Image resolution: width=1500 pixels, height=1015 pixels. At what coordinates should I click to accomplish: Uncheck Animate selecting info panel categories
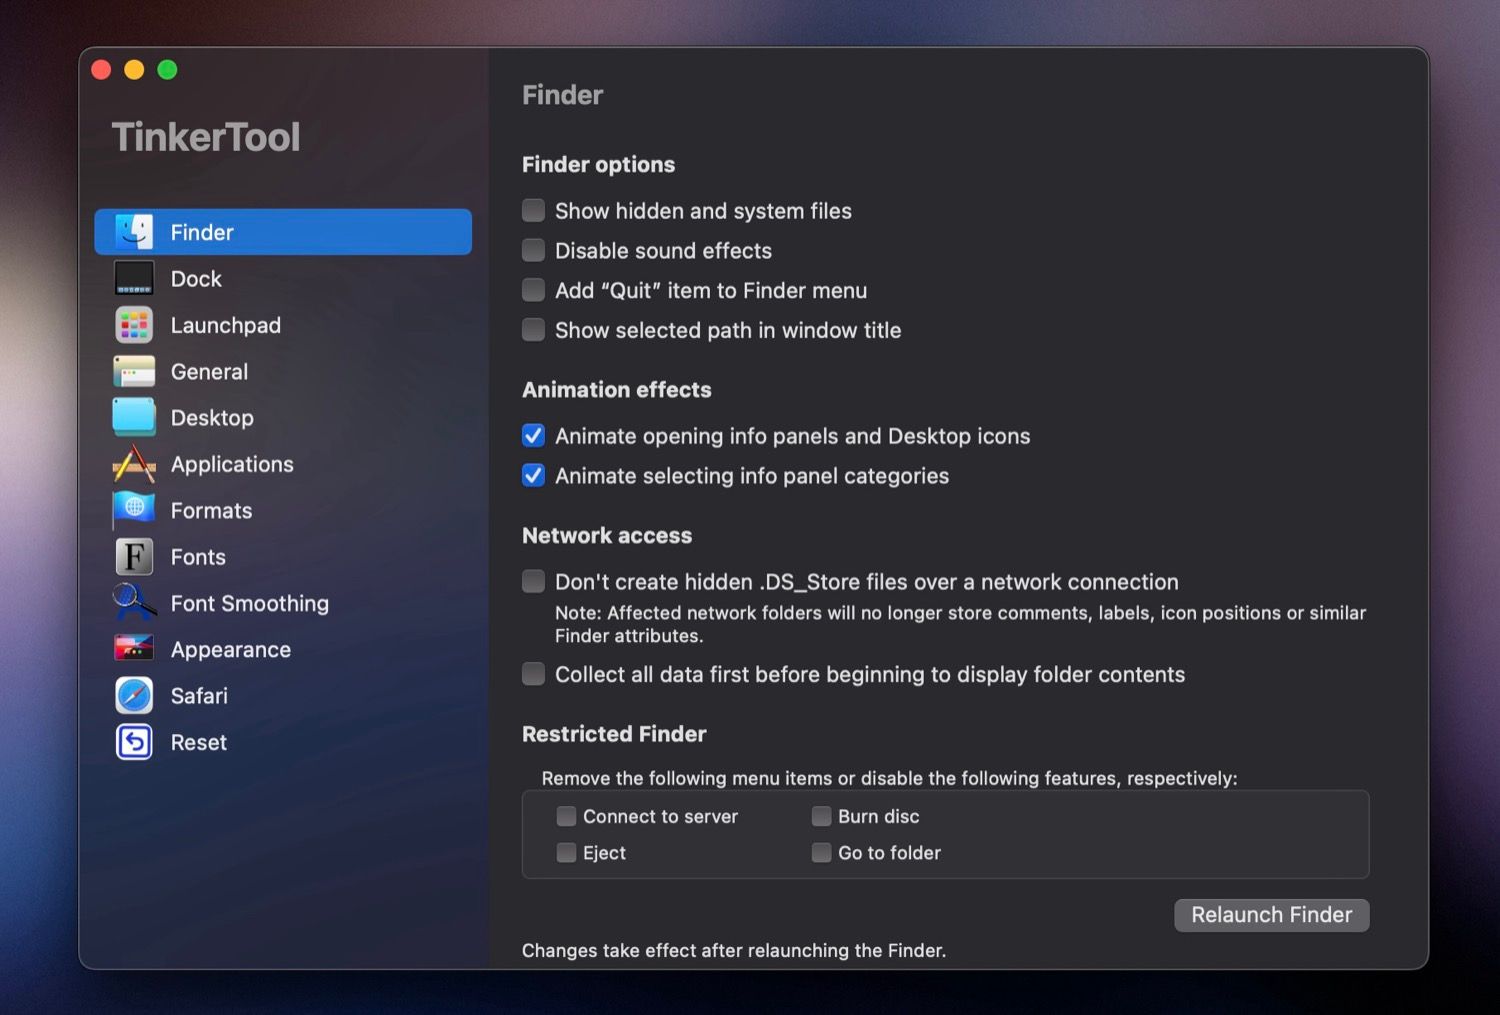tap(534, 476)
